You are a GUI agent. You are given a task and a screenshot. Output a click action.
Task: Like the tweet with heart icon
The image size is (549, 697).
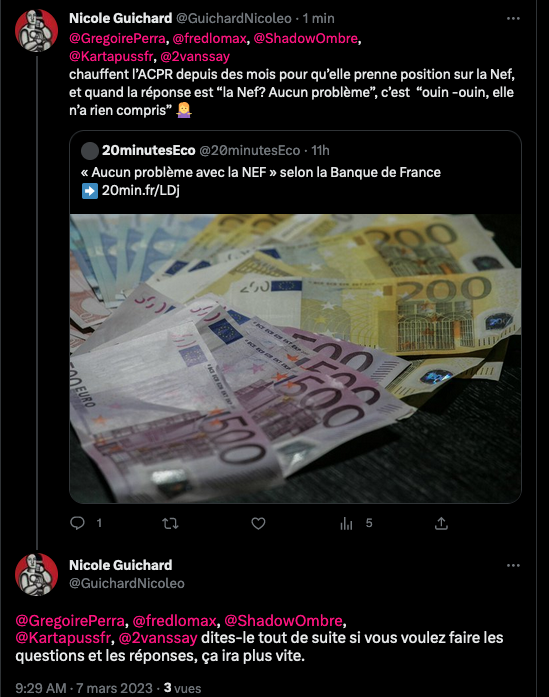click(x=258, y=523)
